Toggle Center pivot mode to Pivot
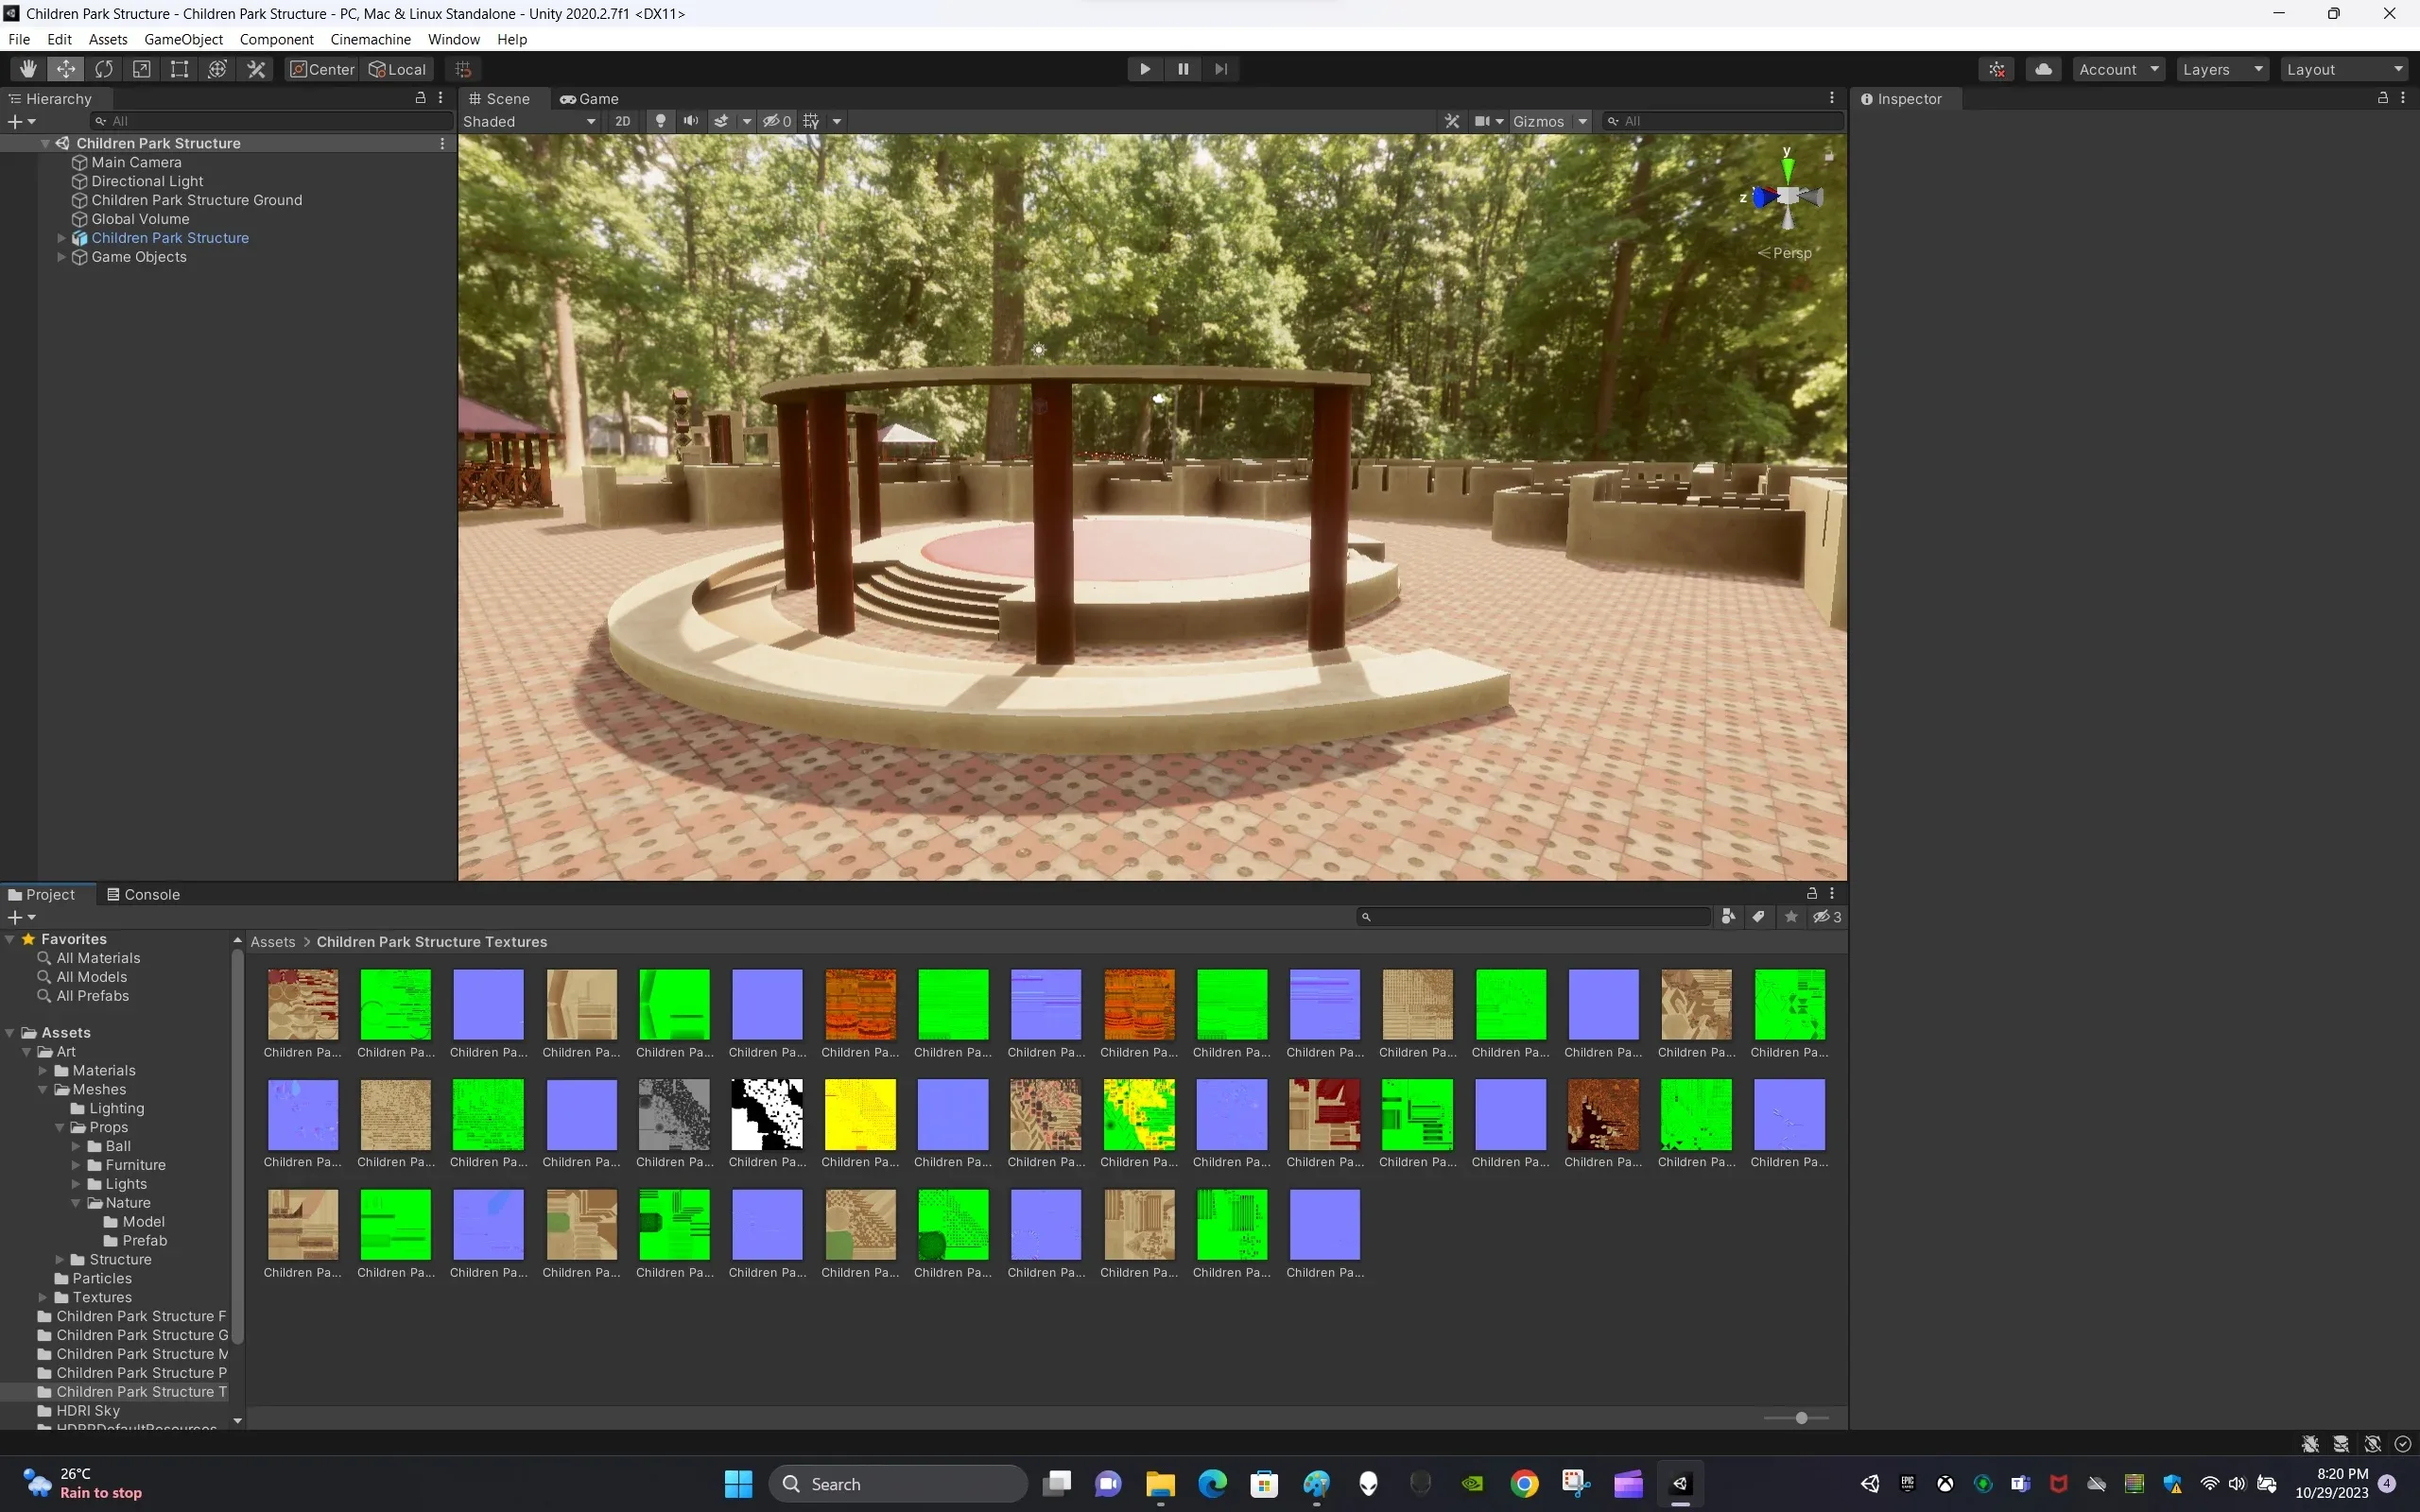 point(321,68)
